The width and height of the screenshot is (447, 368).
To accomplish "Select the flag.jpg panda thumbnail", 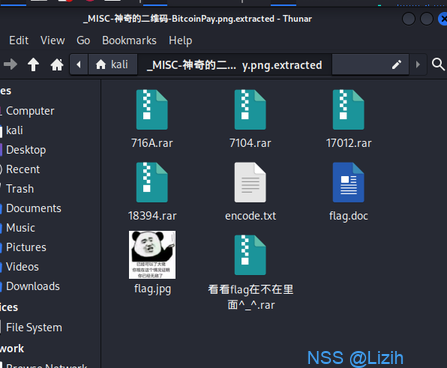I will (x=152, y=255).
